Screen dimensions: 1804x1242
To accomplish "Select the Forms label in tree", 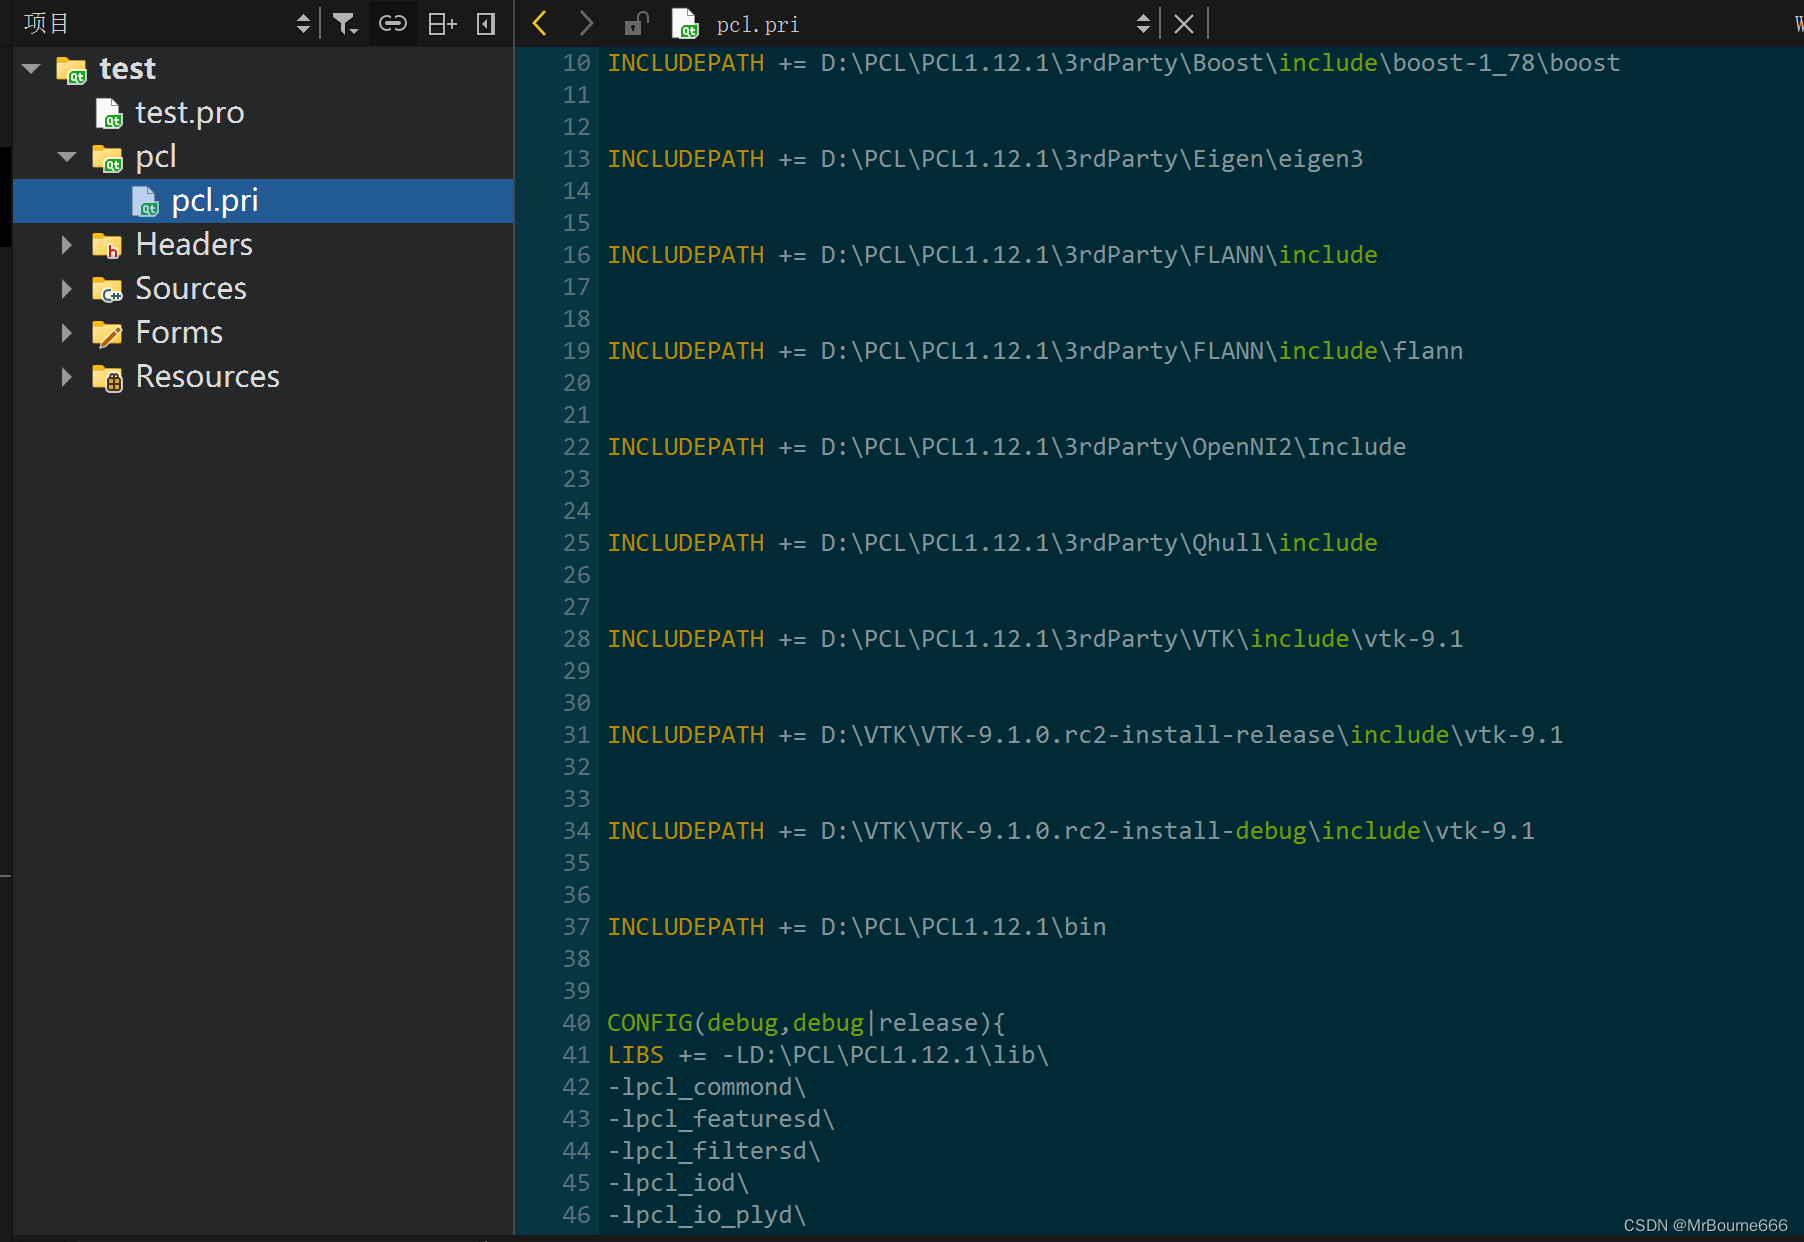I will (x=179, y=333).
